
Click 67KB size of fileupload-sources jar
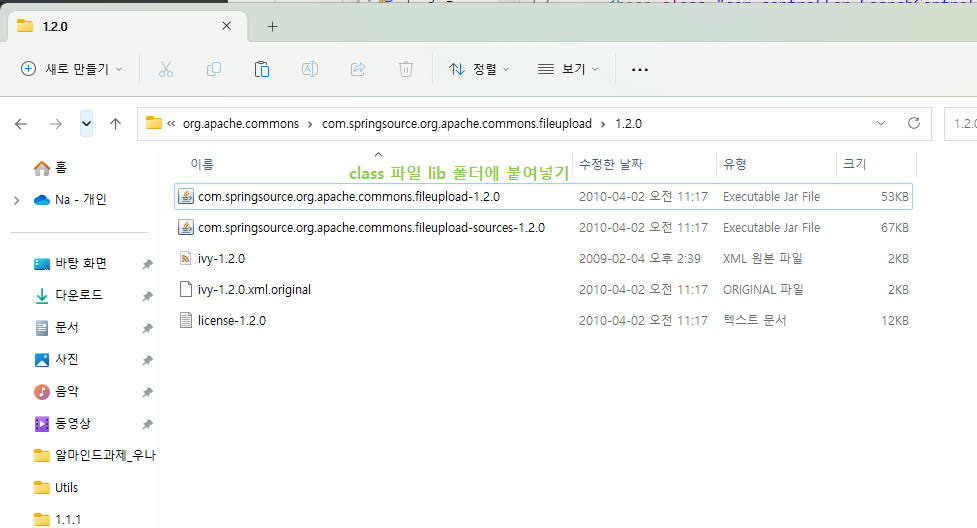[x=895, y=228]
